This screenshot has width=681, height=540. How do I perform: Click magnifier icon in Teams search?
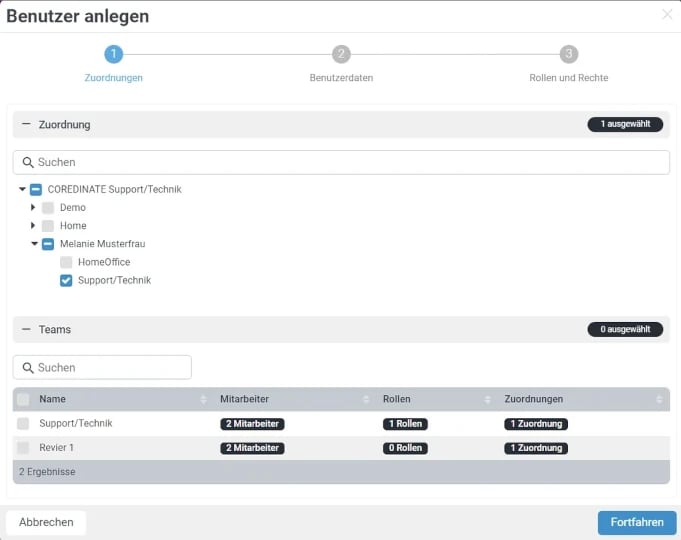coord(28,368)
